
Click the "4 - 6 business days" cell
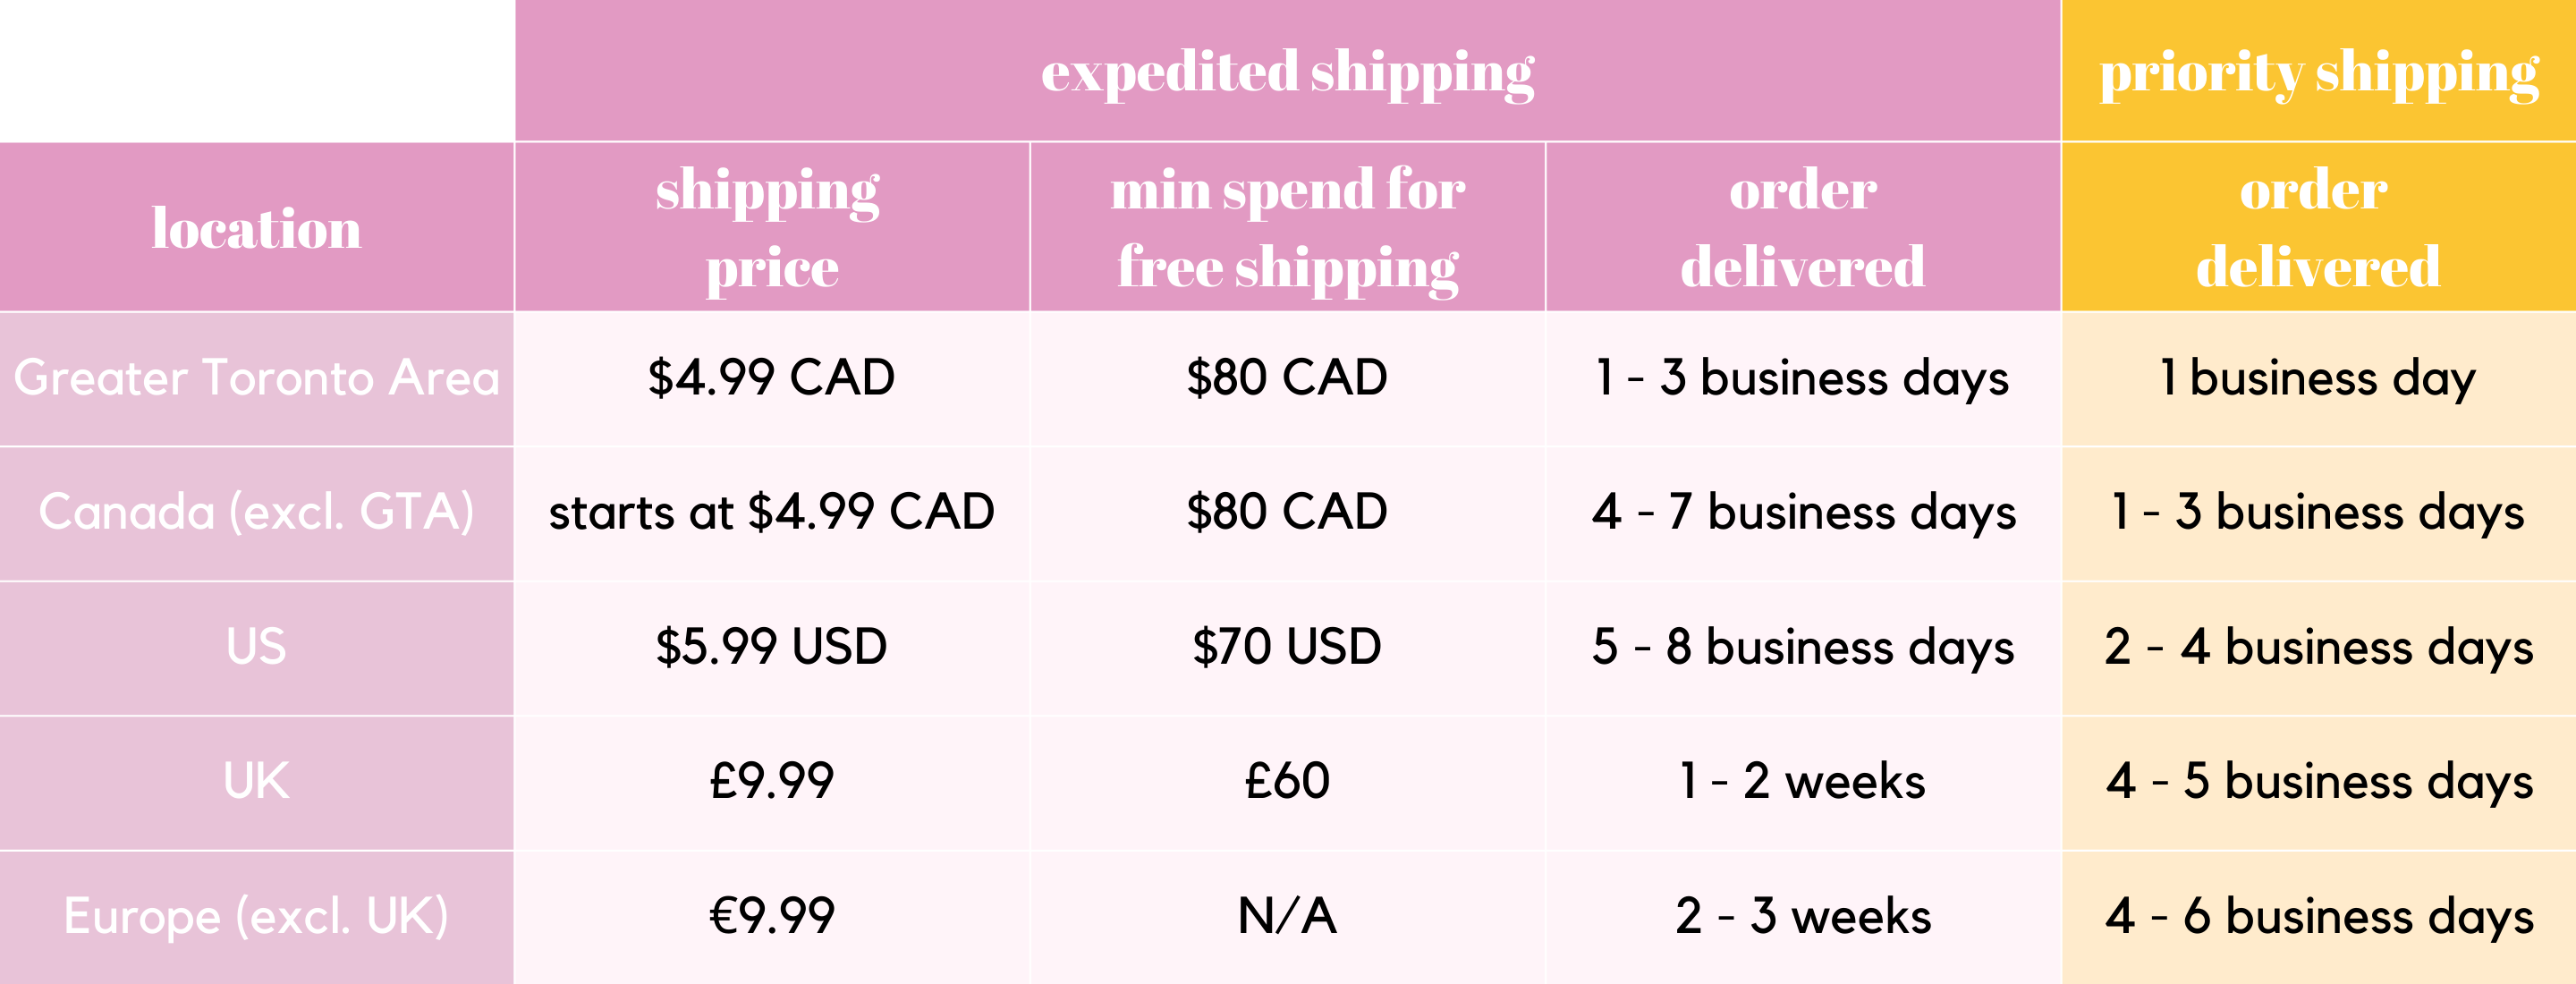[x=2318, y=916]
